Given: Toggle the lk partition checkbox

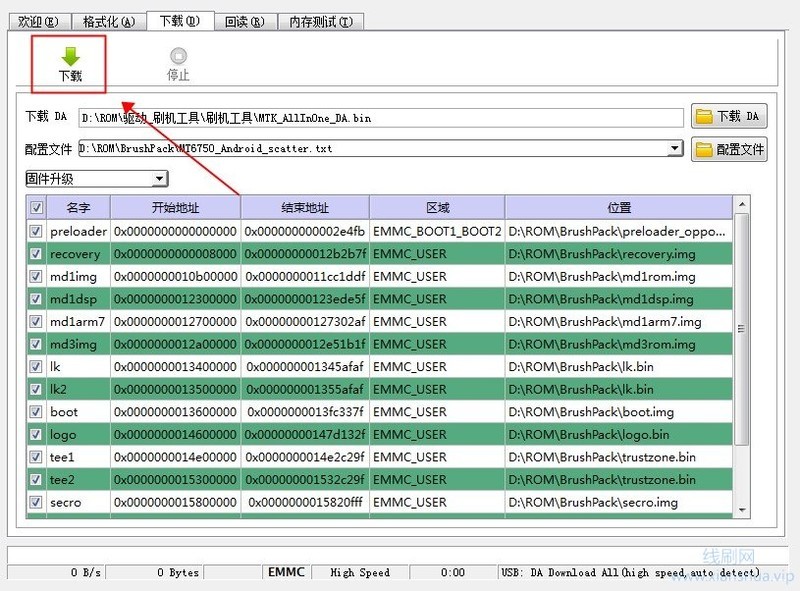Looking at the screenshot, I should pos(36,366).
